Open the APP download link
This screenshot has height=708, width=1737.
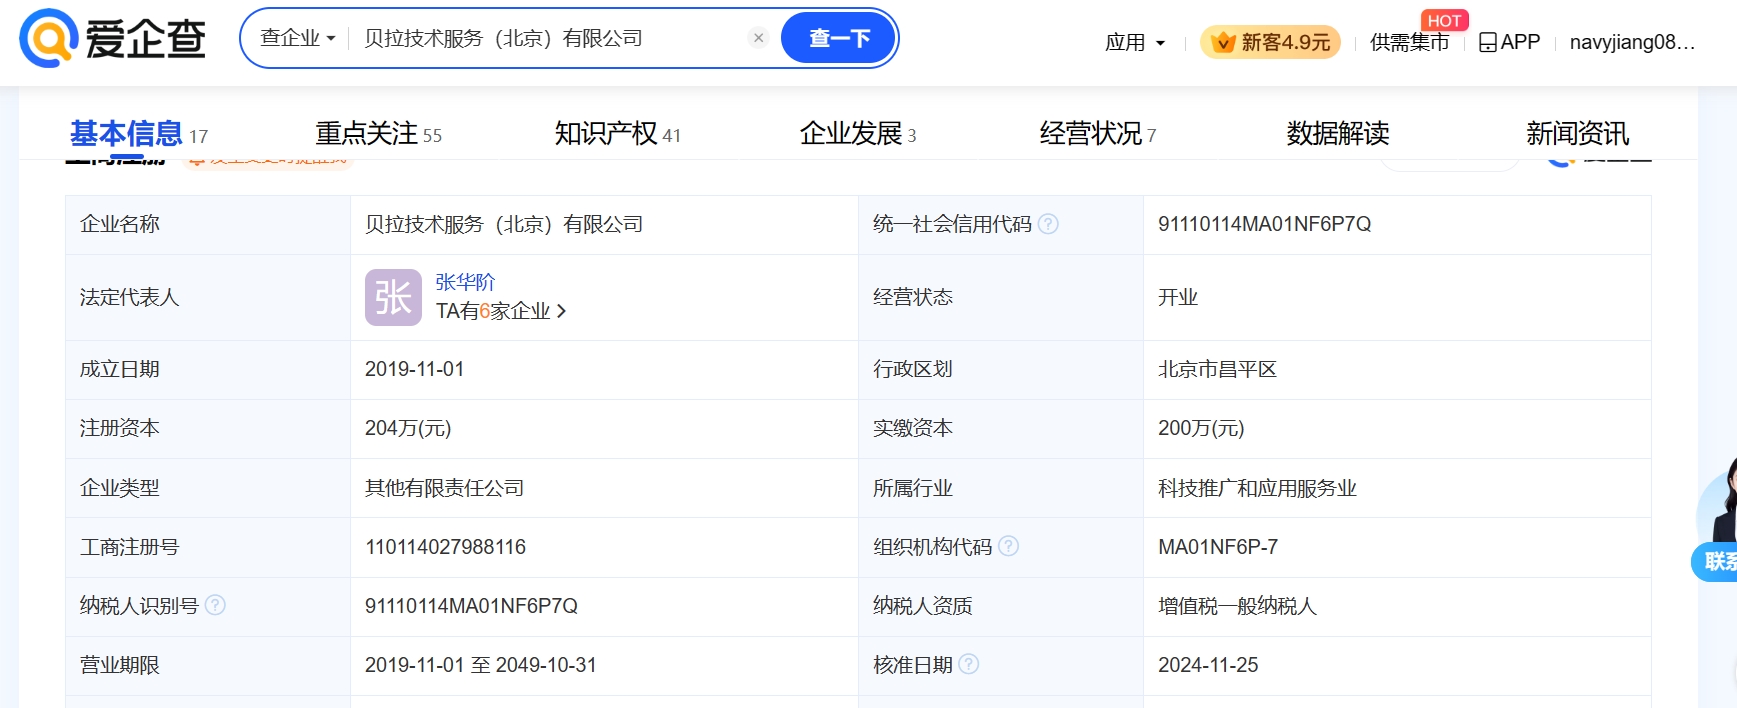1509,42
